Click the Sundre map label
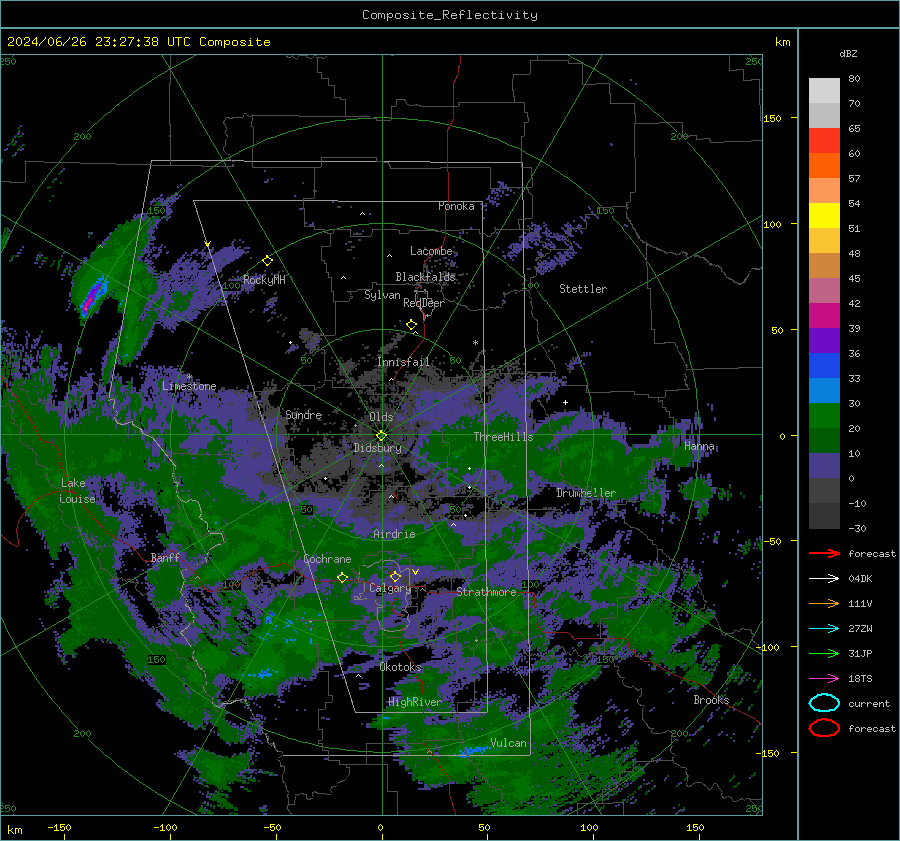This screenshot has height=841, width=900. pos(304,414)
